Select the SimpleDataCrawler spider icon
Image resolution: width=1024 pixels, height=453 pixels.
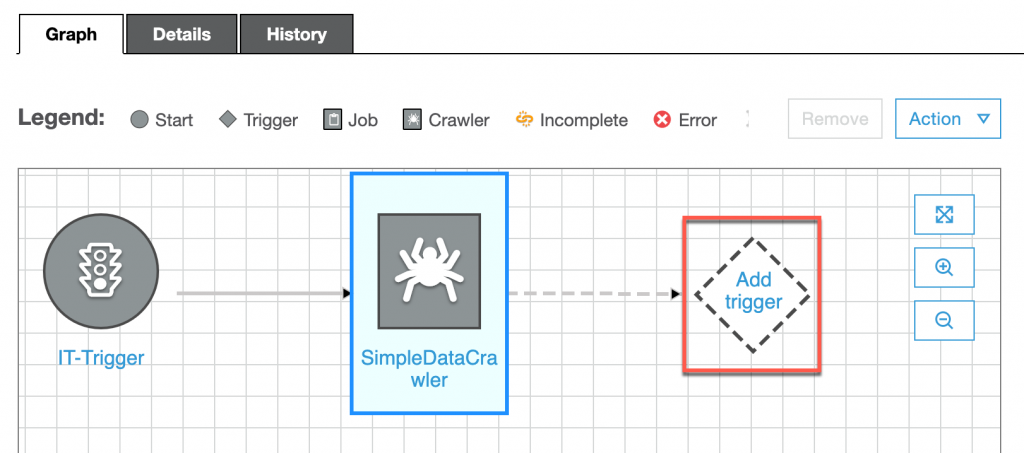pyautogui.click(x=429, y=270)
